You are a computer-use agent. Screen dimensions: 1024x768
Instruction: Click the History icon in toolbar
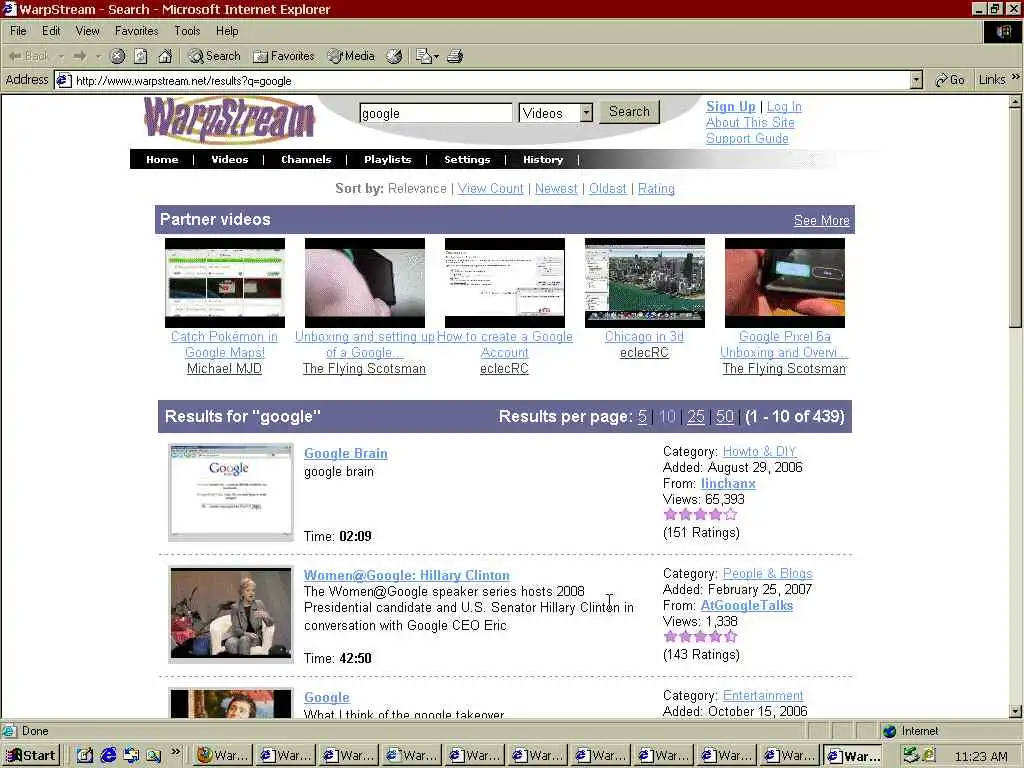pyautogui.click(x=394, y=56)
